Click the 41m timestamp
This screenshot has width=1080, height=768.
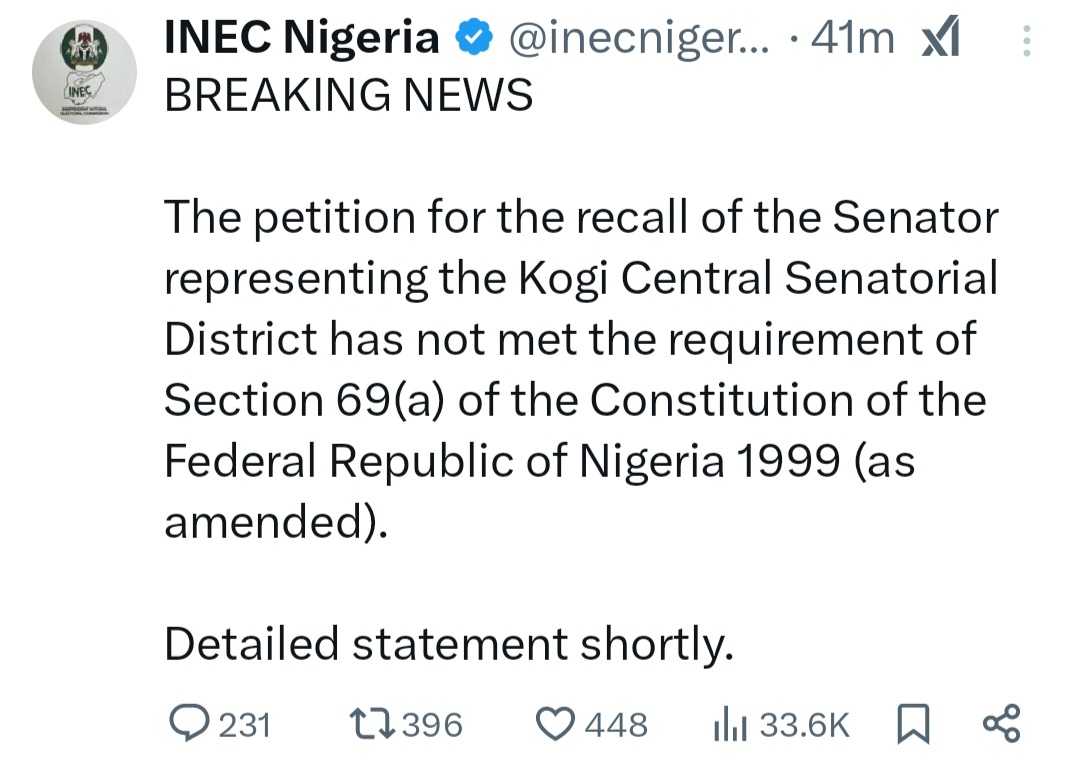853,39
